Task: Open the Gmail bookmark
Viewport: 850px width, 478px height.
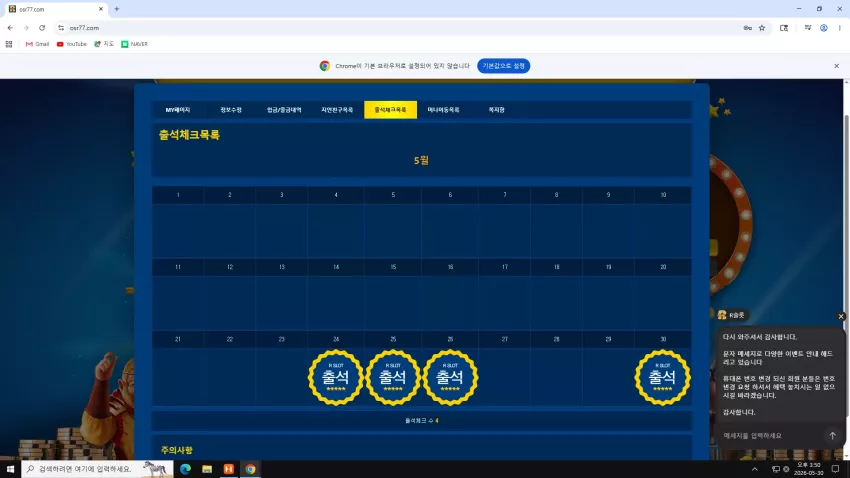Action: pos(37,44)
